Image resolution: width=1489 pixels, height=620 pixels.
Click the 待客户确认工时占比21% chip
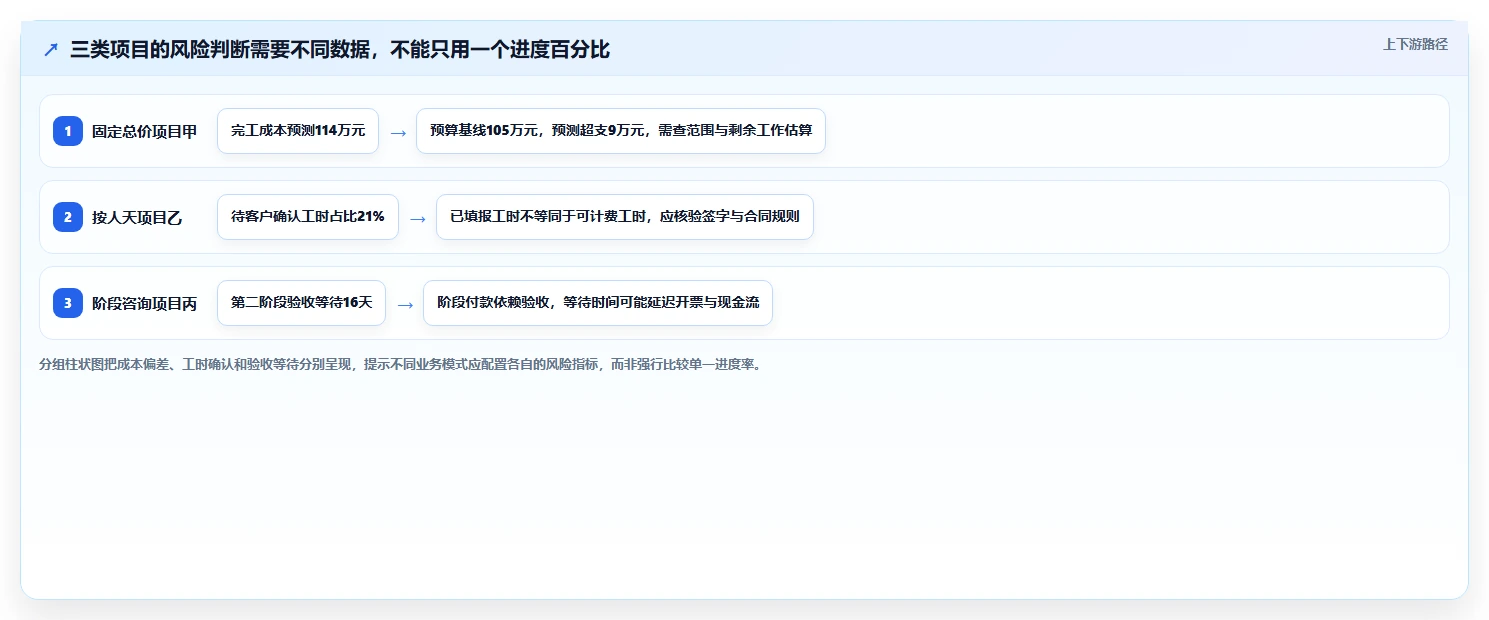tap(308, 217)
